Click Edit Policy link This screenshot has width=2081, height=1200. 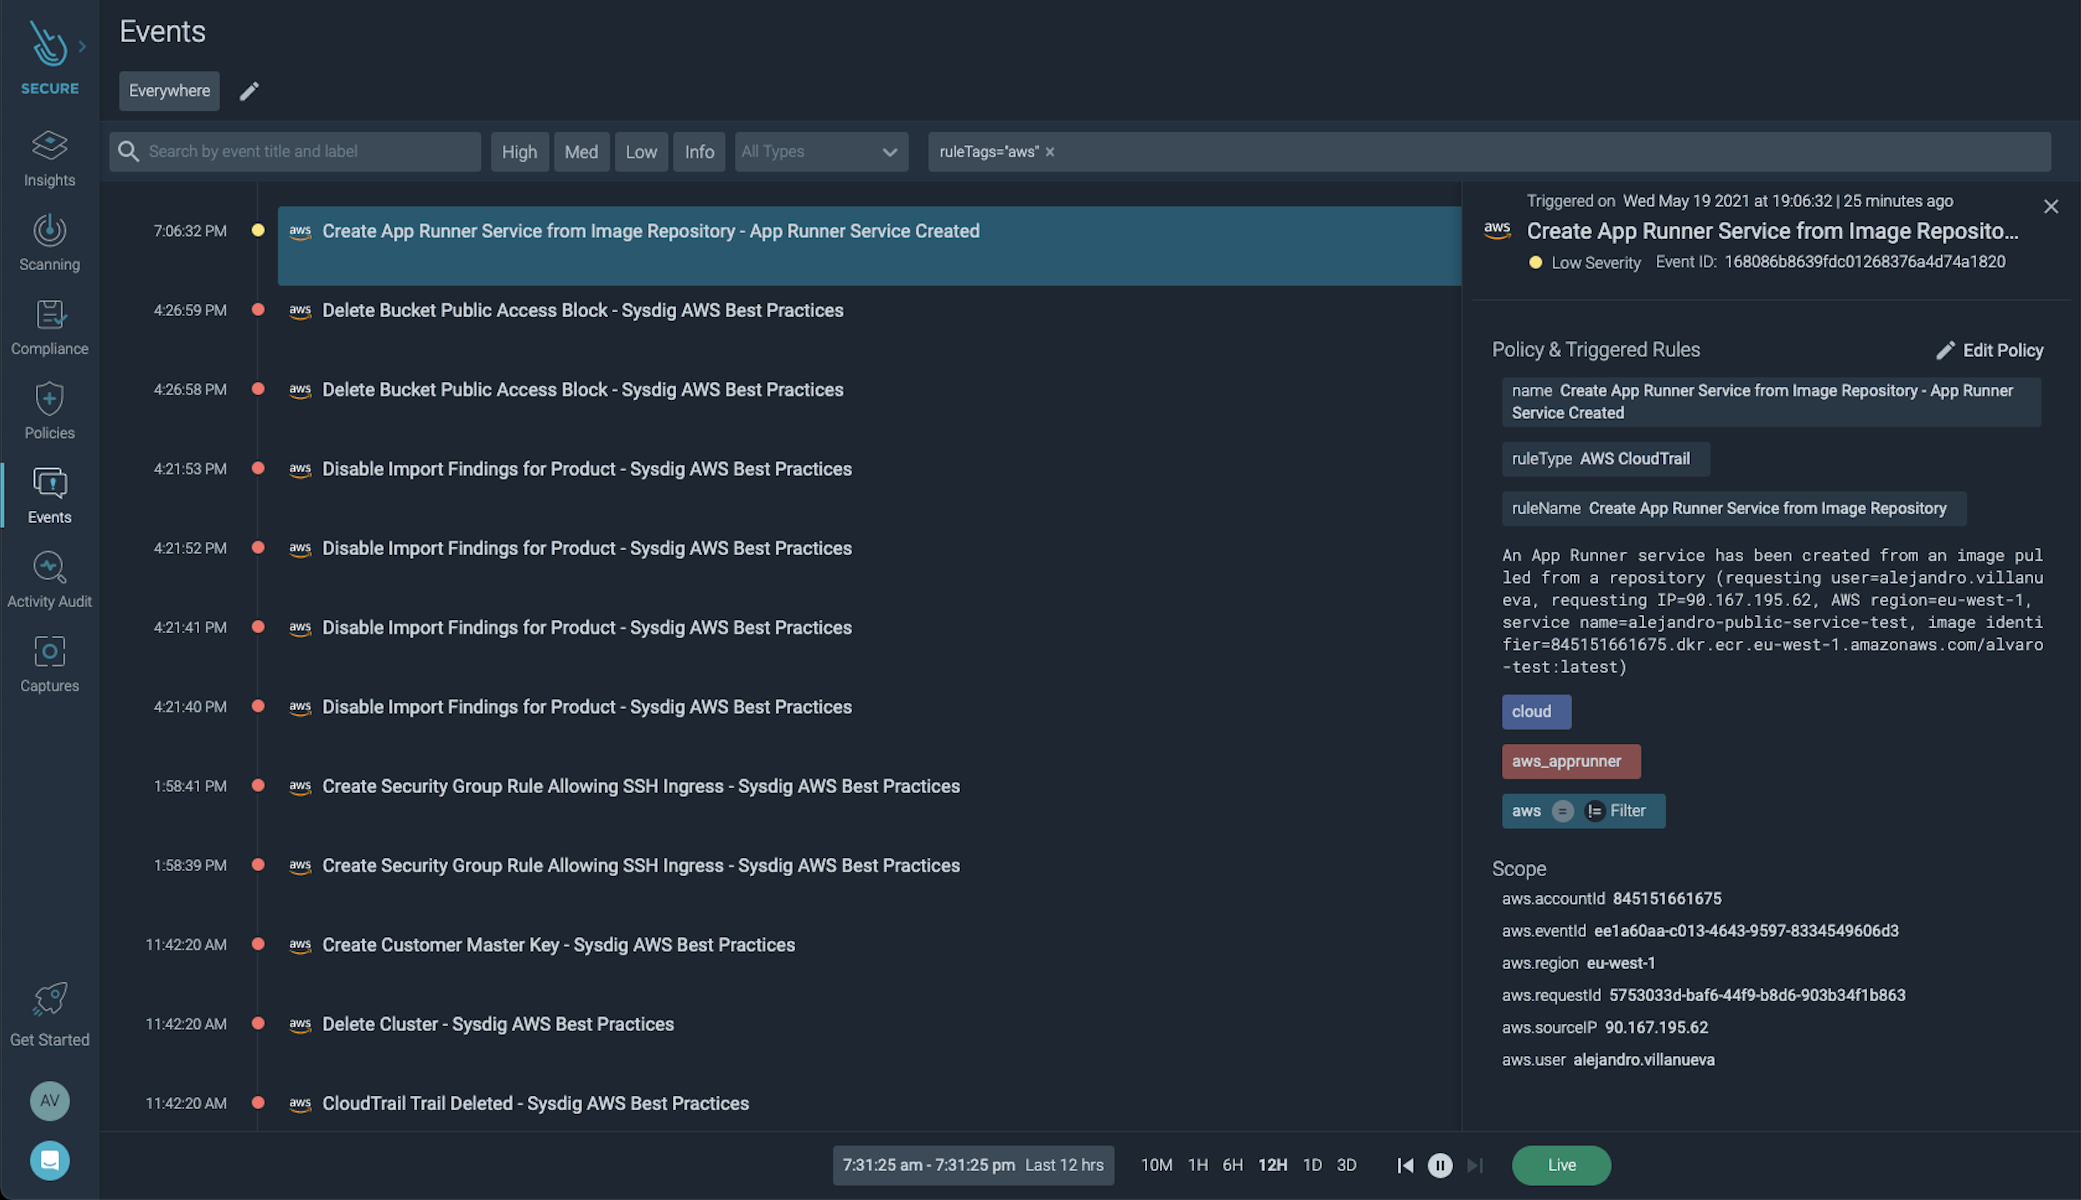pos(2002,350)
